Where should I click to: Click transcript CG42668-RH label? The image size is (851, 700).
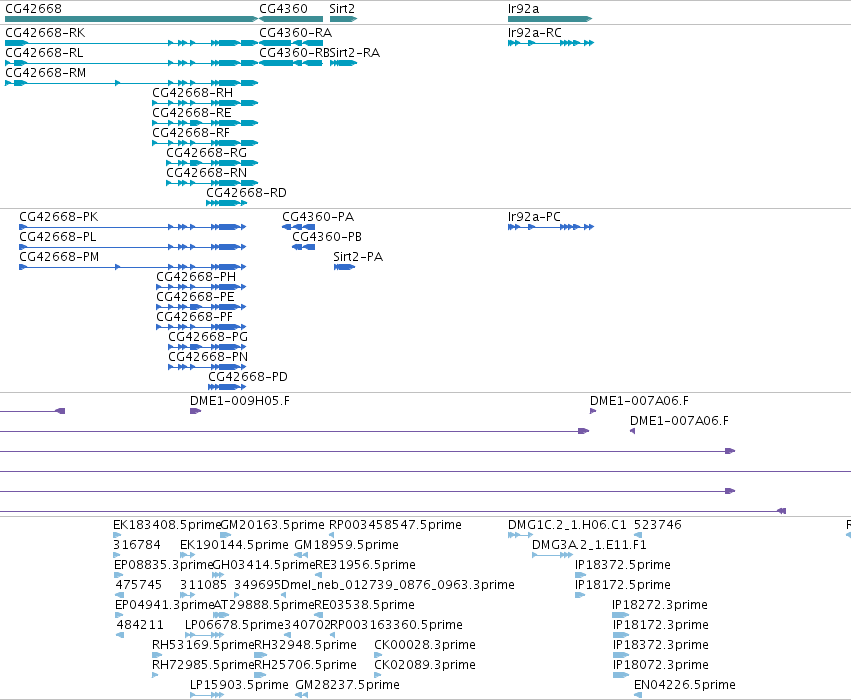point(192,93)
